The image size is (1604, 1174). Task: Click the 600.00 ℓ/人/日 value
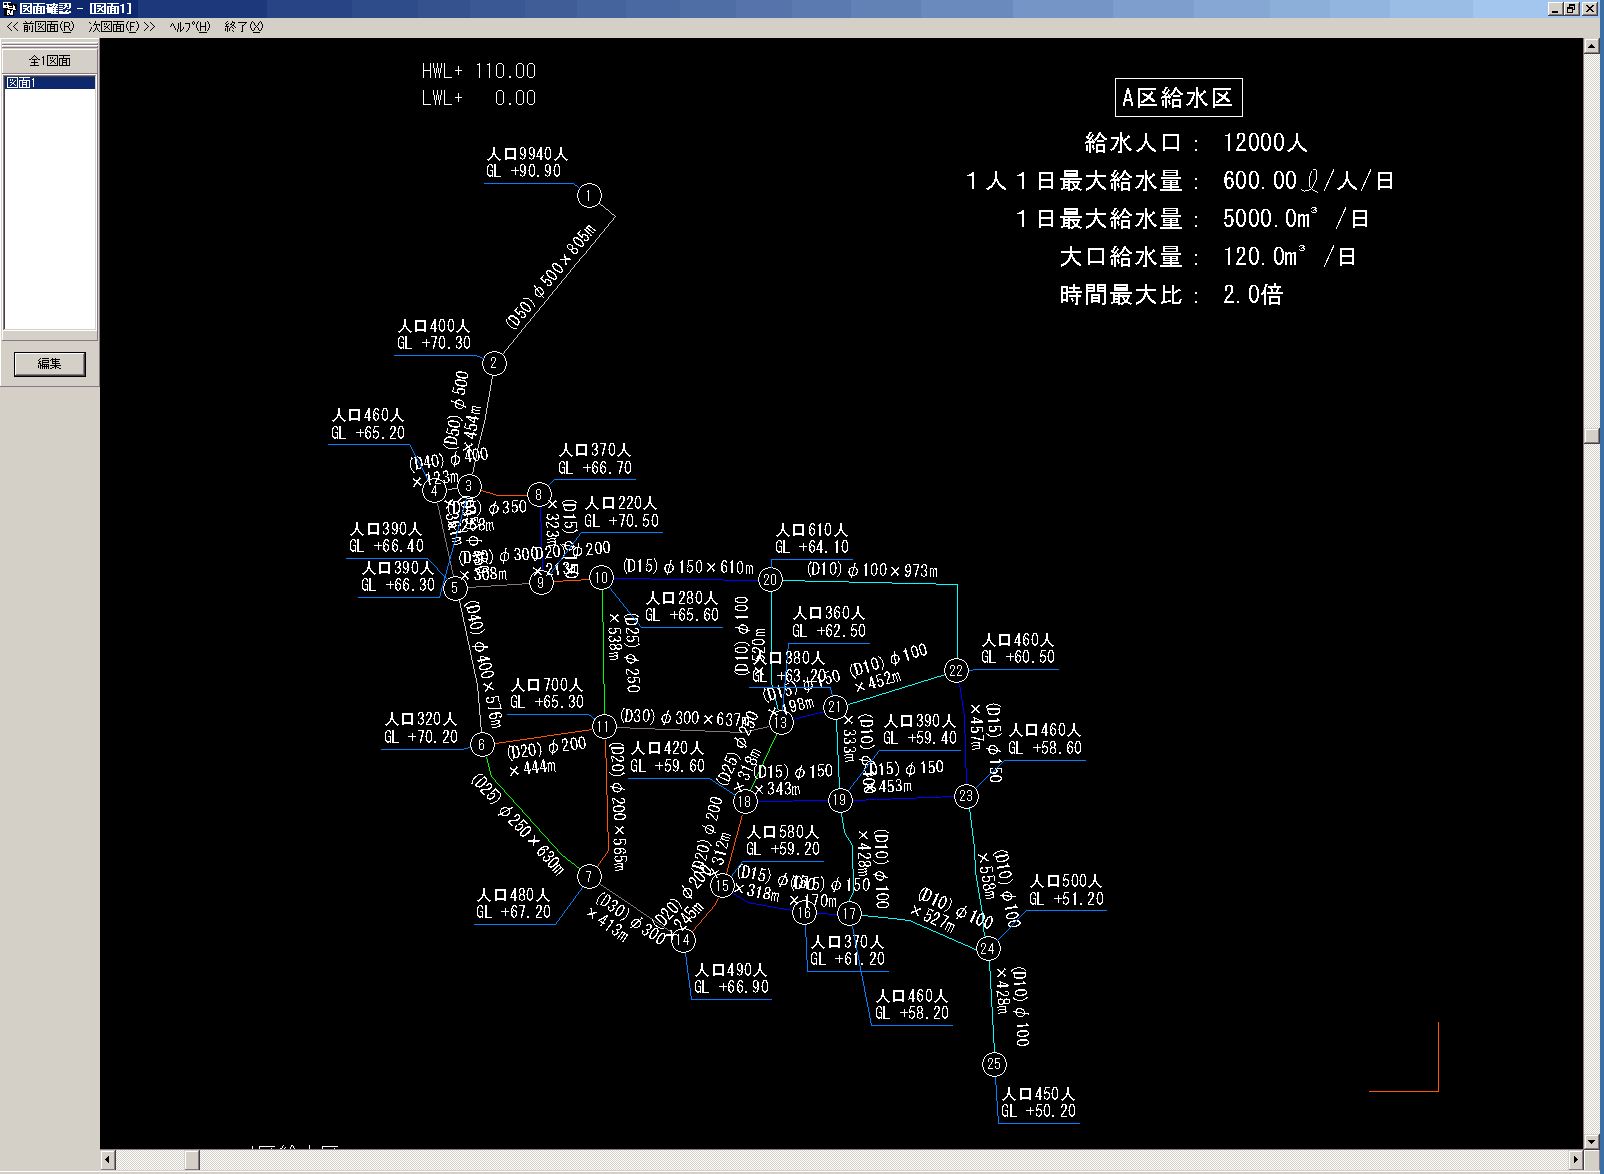click(1308, 181)
